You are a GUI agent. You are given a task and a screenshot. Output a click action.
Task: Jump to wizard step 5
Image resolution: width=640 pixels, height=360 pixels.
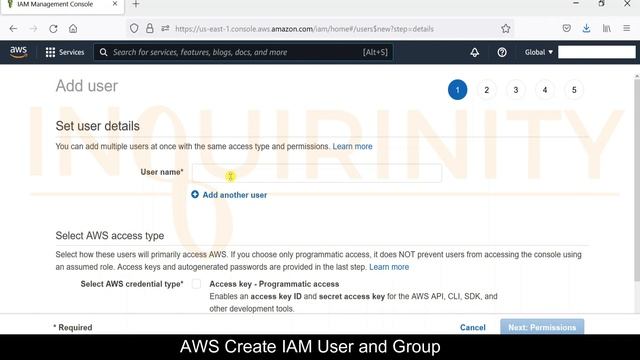[574, 90]
